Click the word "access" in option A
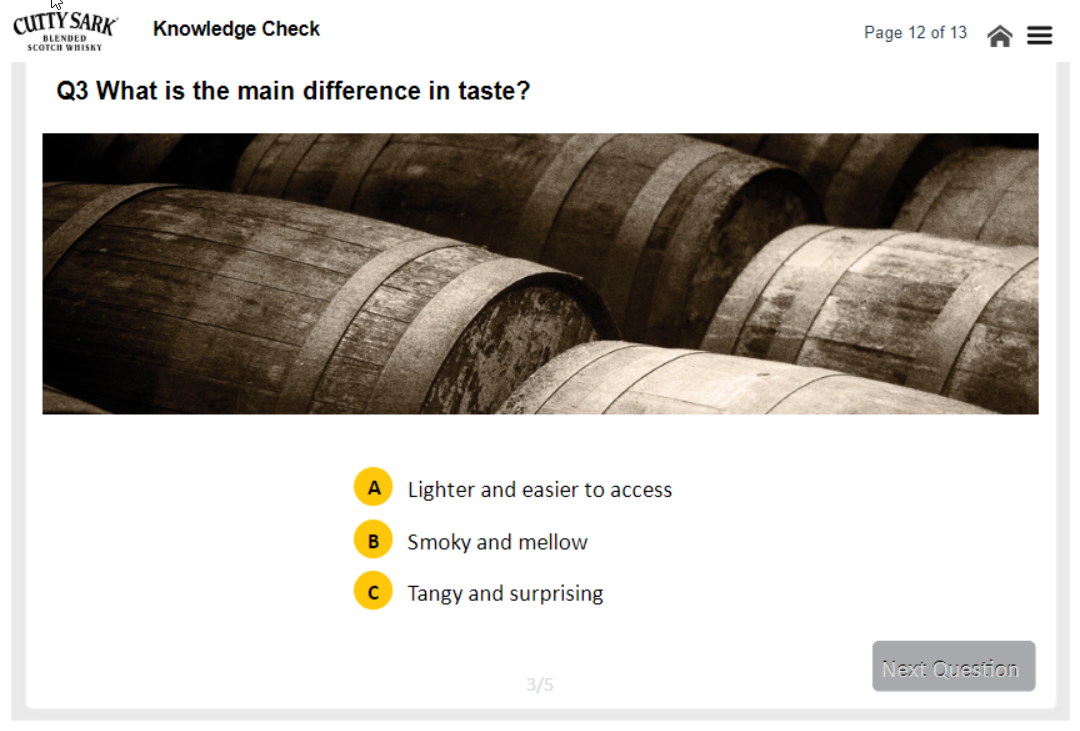 click(x=641, y=490)
